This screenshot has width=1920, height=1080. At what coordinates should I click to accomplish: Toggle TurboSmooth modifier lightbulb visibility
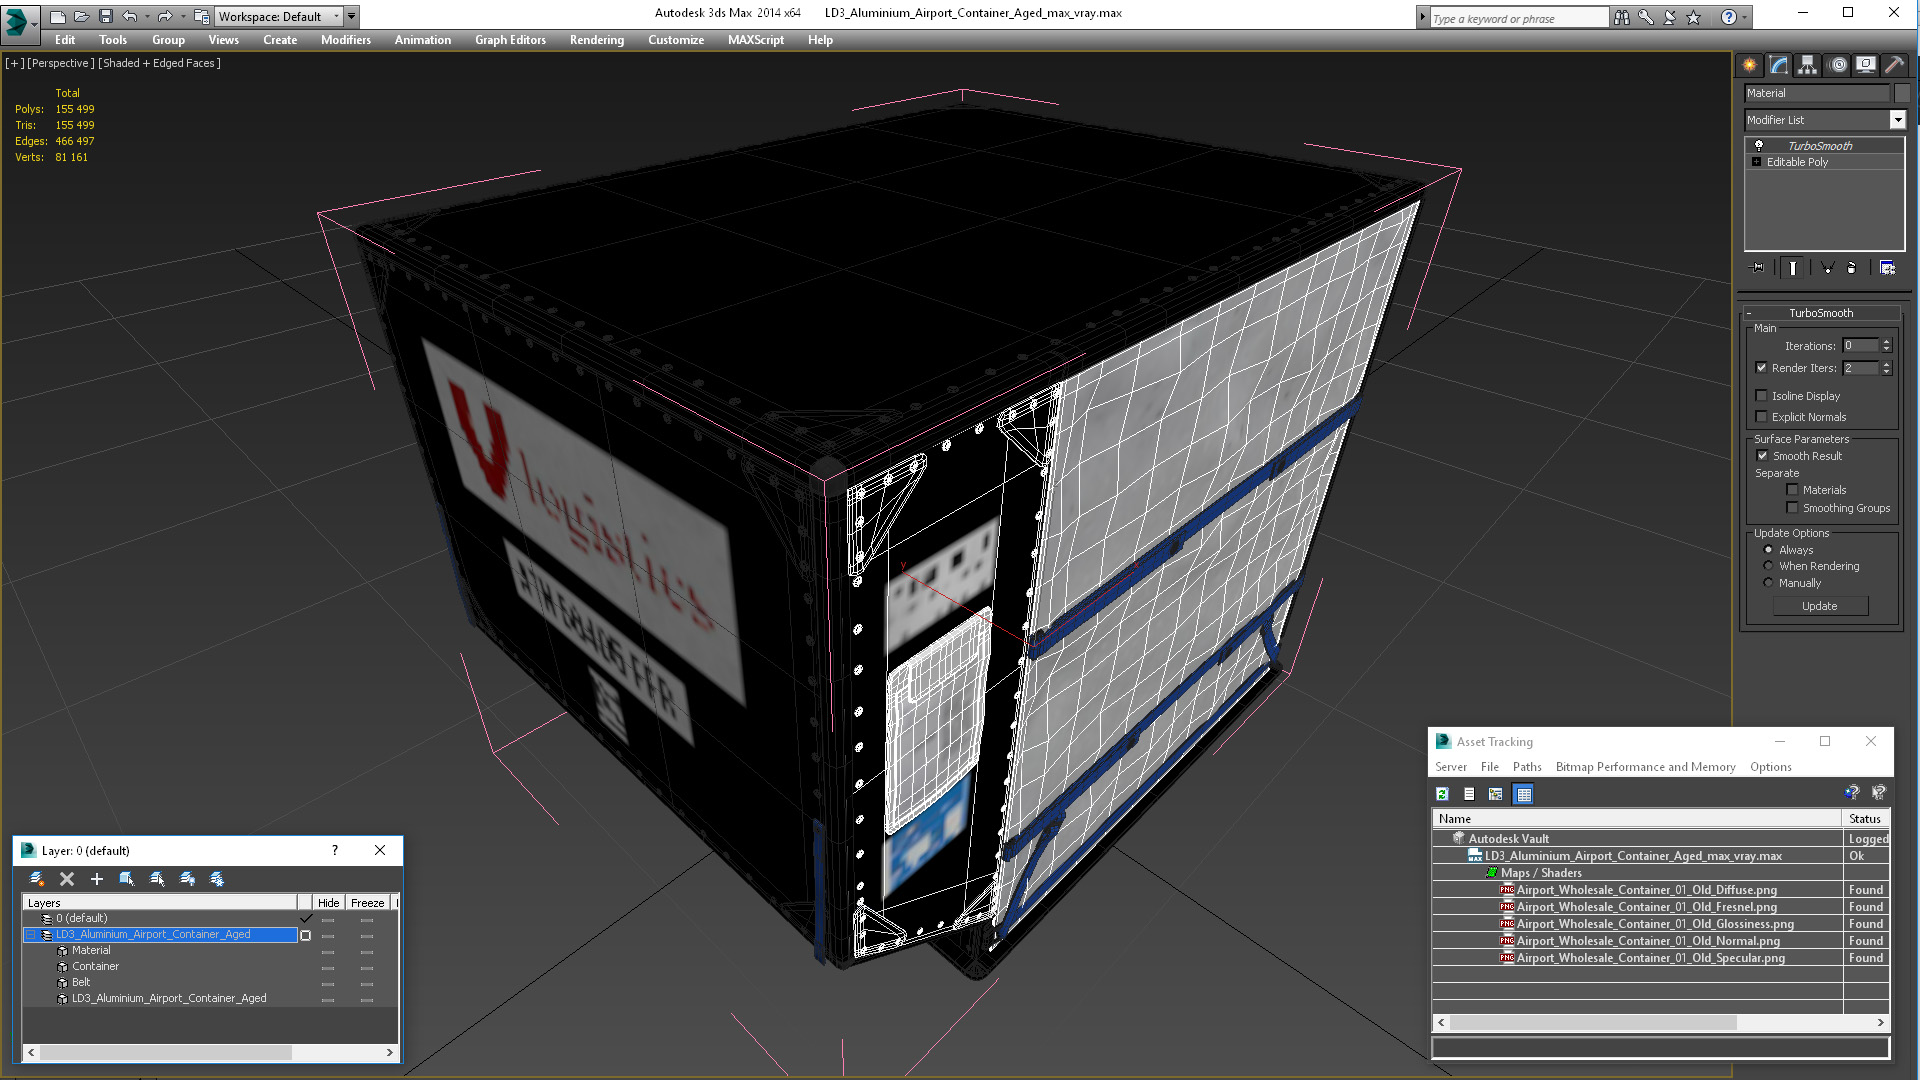tap(1759, 146)
